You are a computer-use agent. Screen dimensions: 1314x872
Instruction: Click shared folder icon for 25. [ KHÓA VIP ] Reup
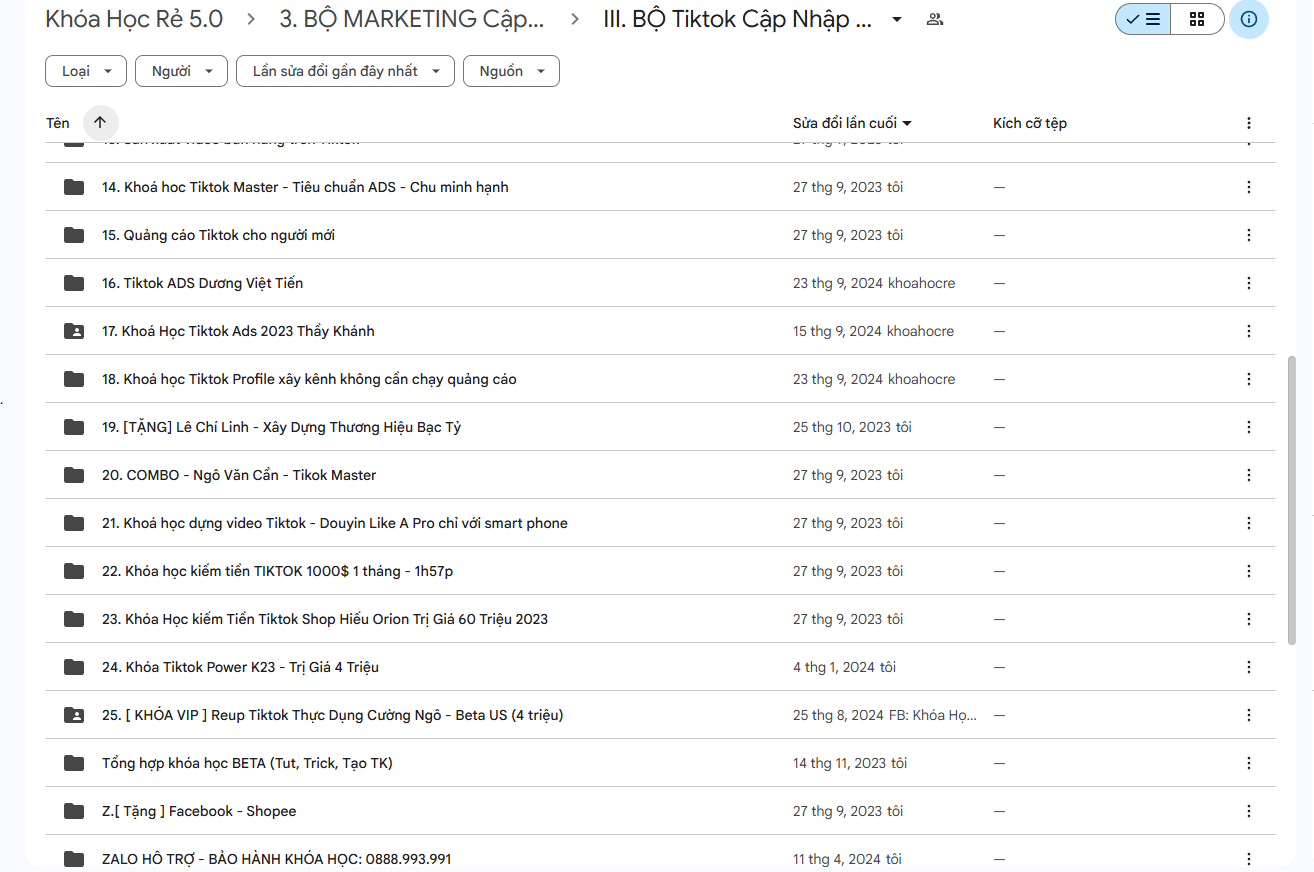click(x=74, y=715)
